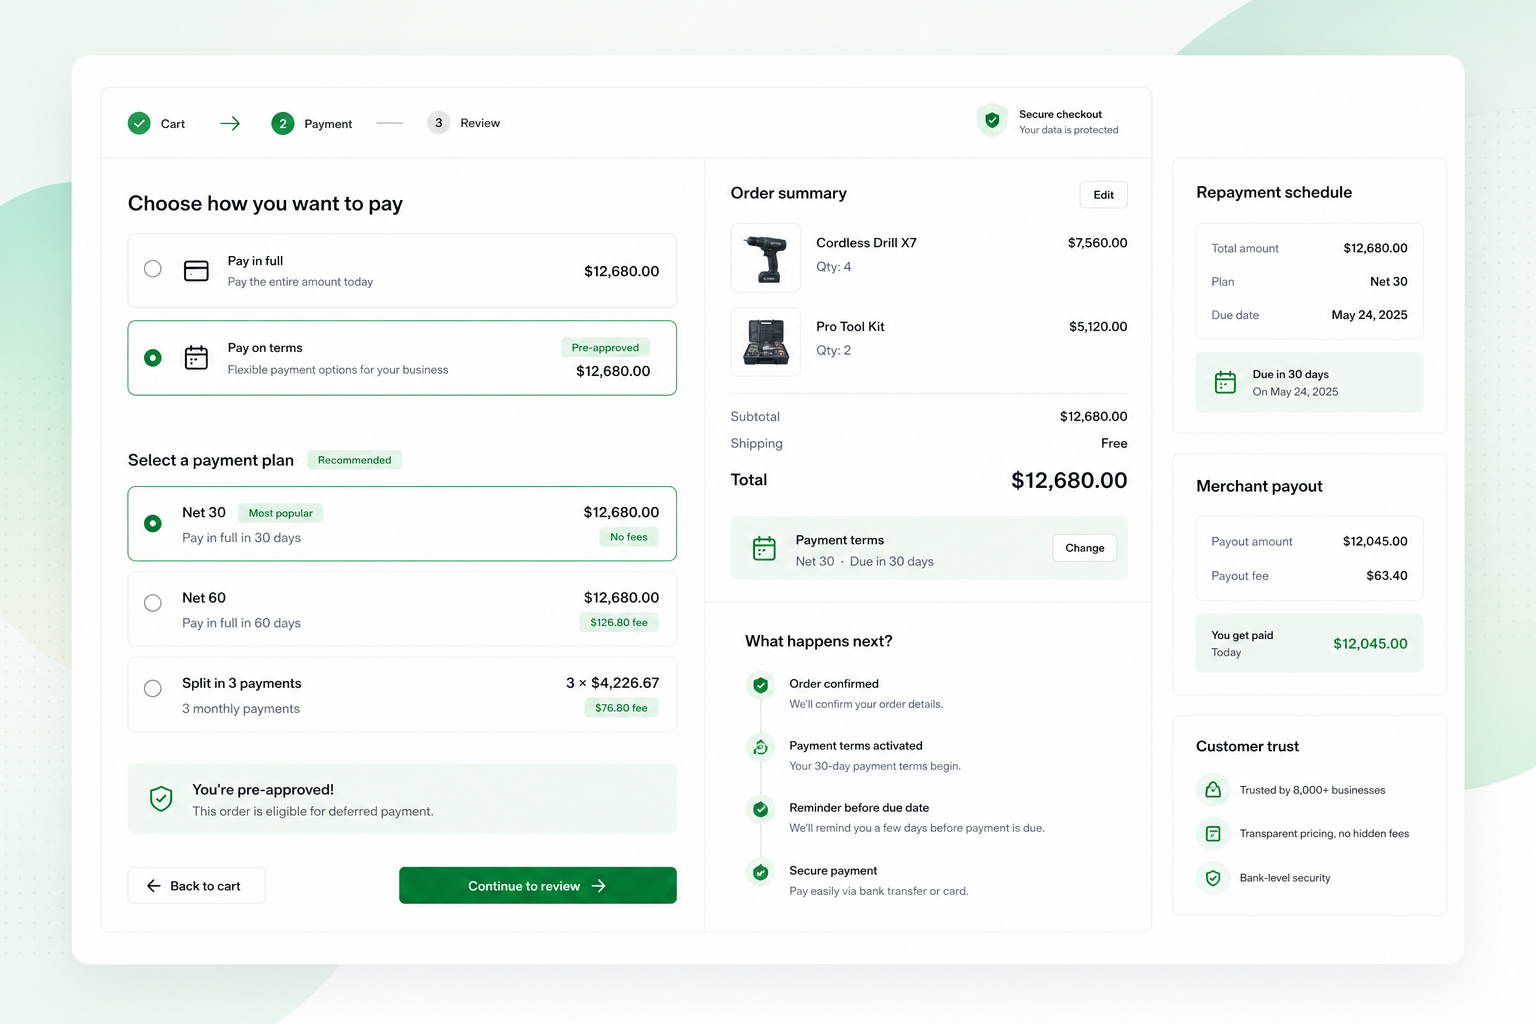Click the Secure checkout shield icon
Screen dimensions: 1536x1024
pos(992,120)
